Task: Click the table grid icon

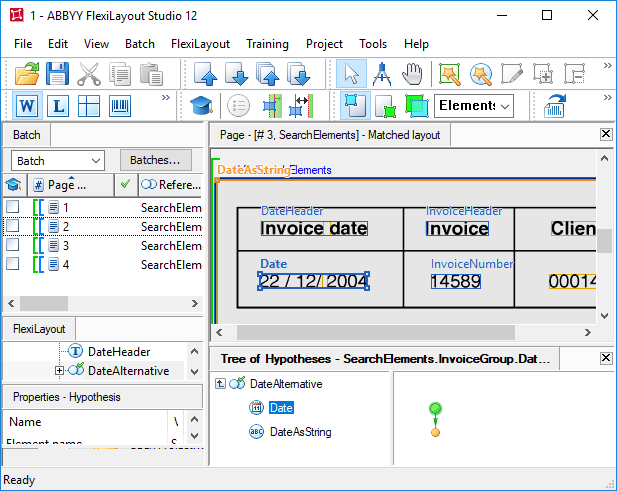Action: point(89,106)
